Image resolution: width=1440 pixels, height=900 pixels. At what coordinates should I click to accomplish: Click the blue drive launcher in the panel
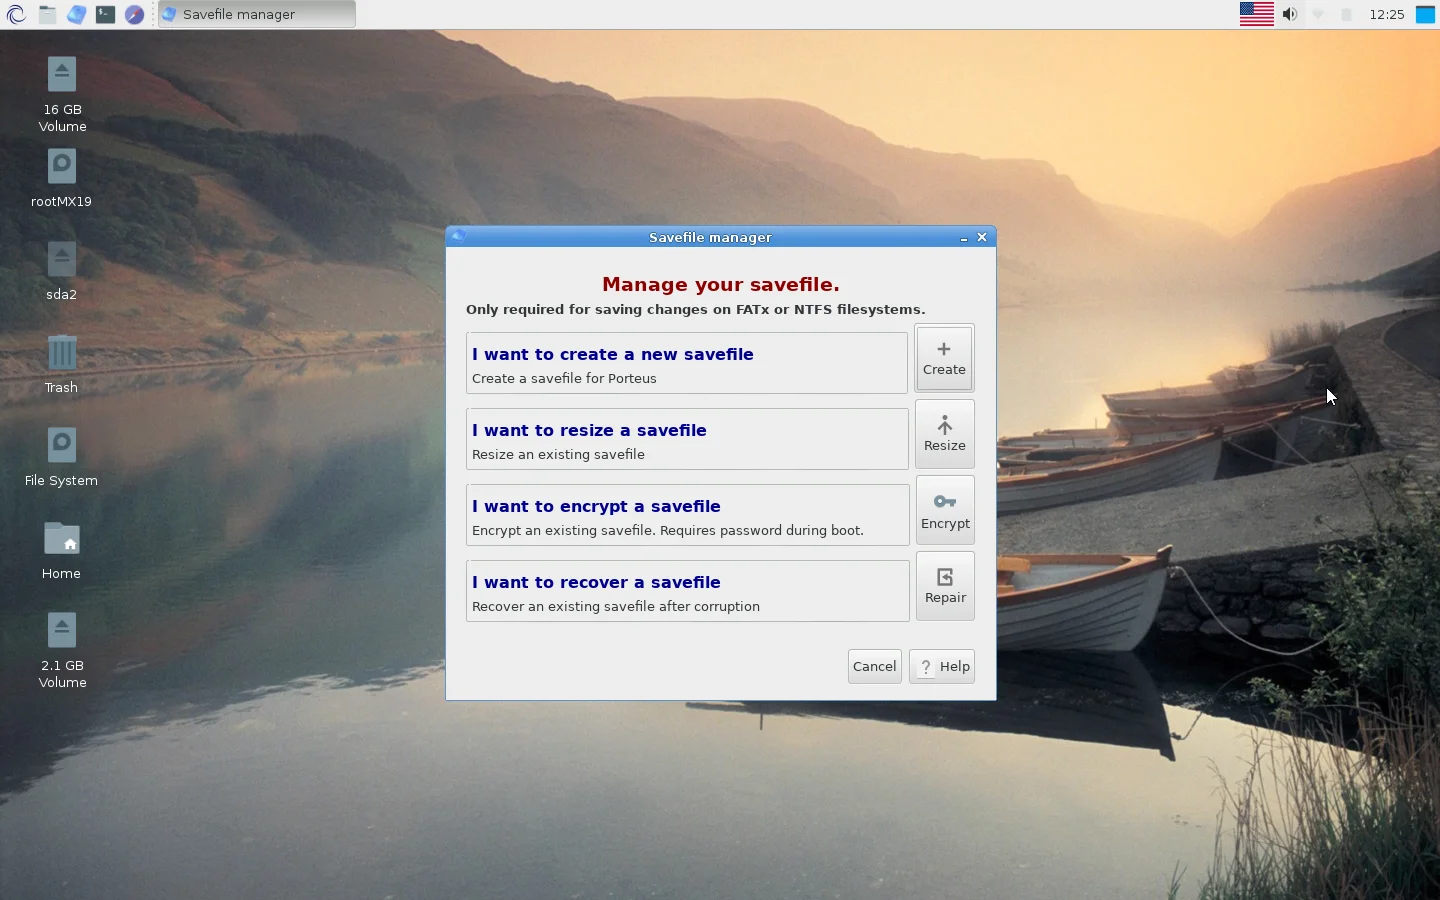(76, 14)
